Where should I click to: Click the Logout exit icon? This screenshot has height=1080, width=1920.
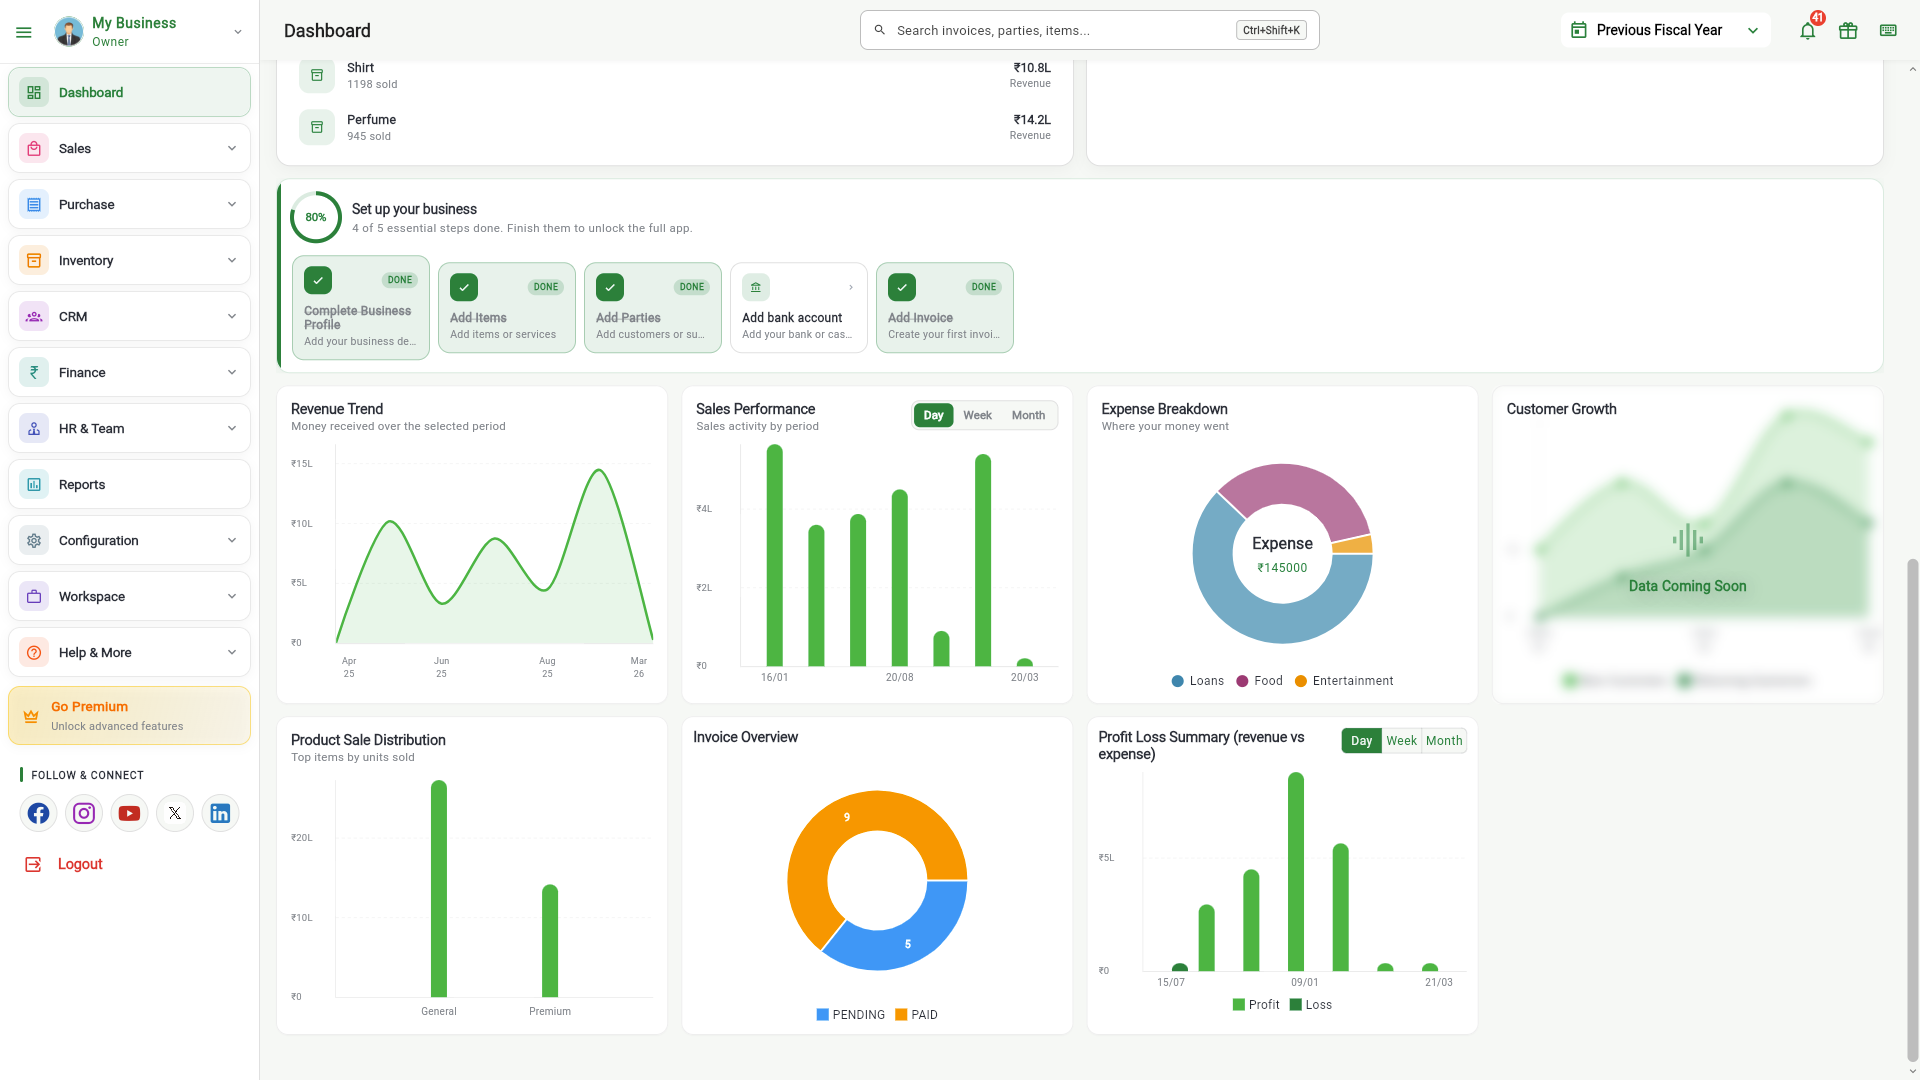tap(33, 864)
